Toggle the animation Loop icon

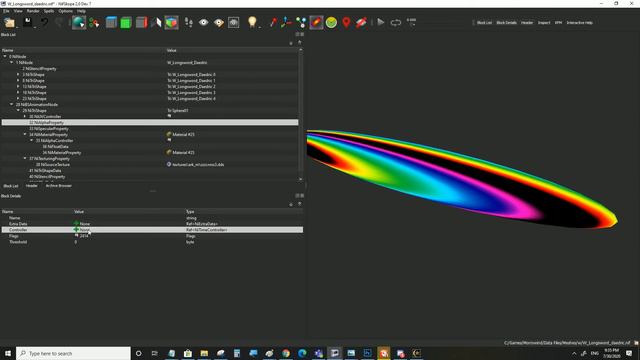[396, 22]
